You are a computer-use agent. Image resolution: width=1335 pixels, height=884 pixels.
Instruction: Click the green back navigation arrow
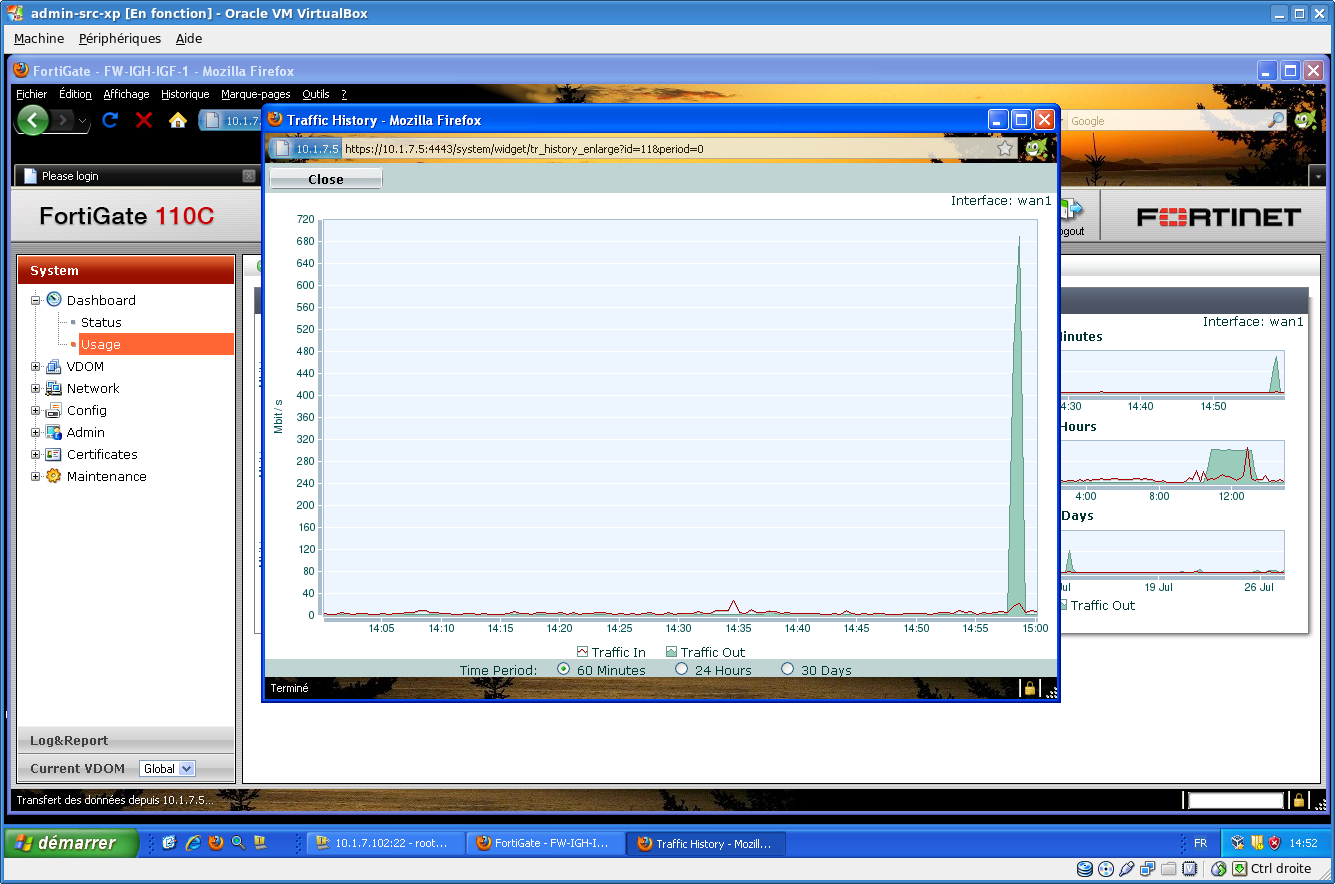coord(33,121)
